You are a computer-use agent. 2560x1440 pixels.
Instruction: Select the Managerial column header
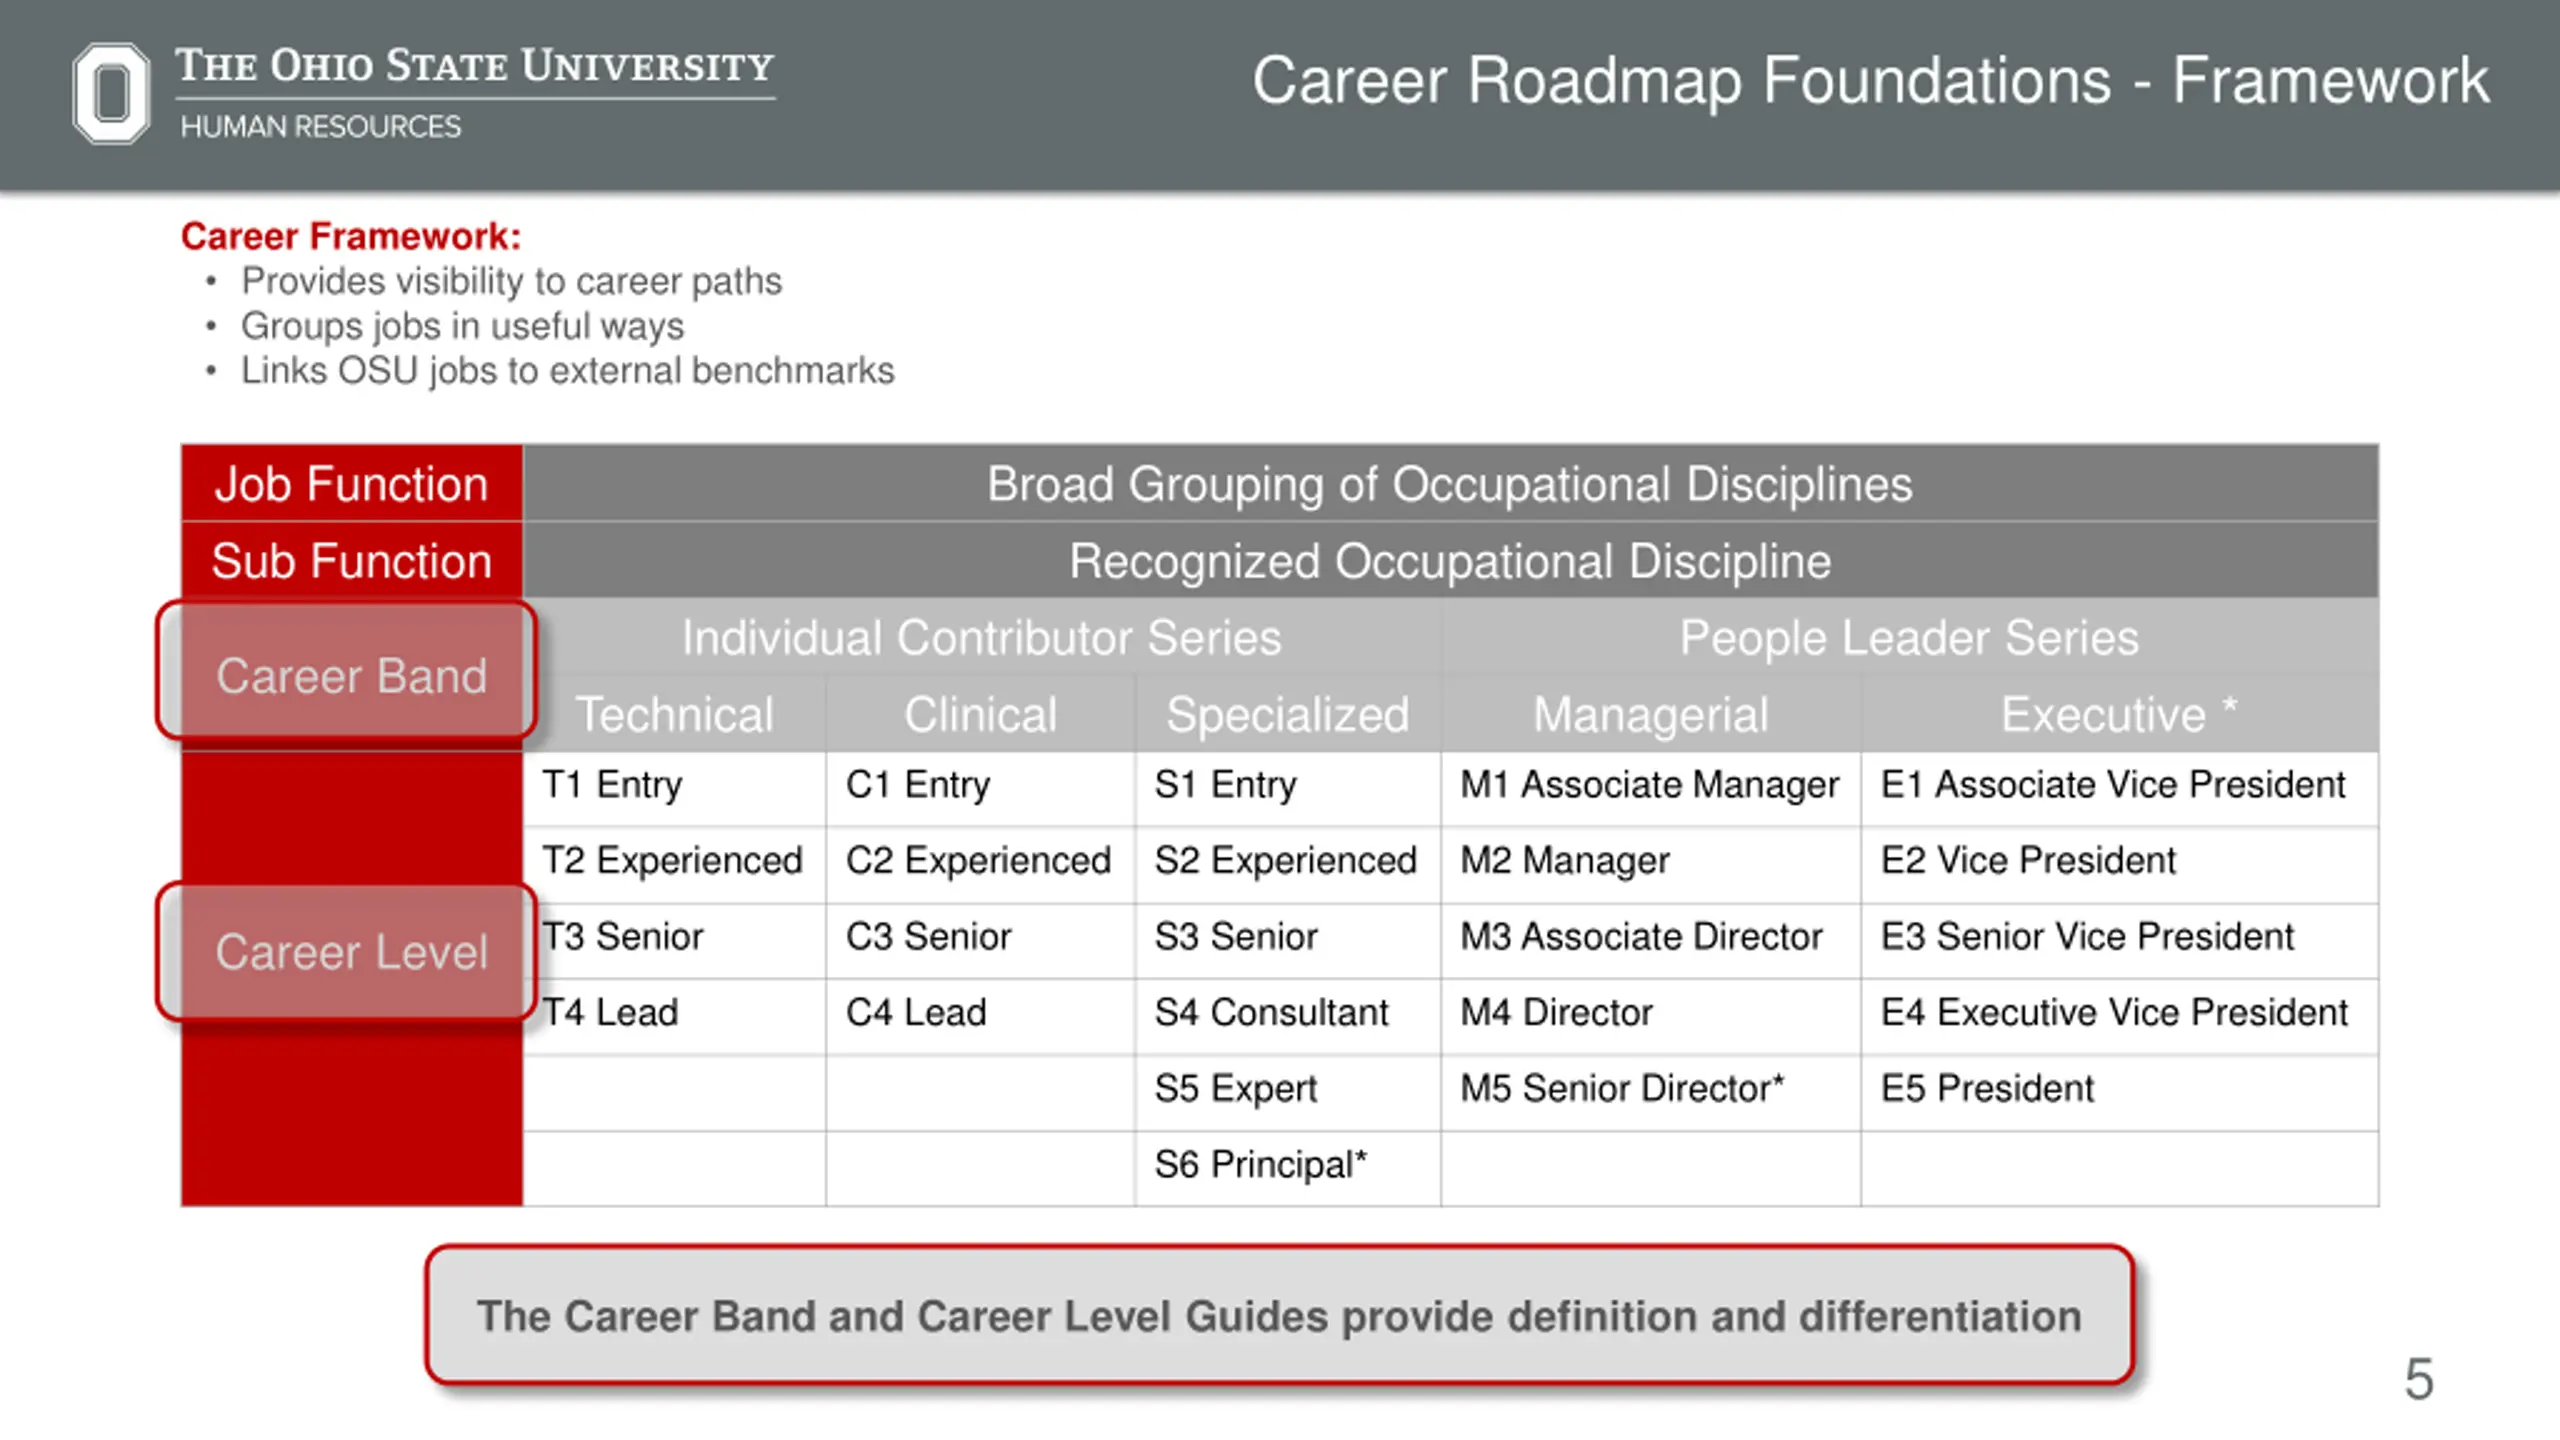click(x=1651, y=714)
